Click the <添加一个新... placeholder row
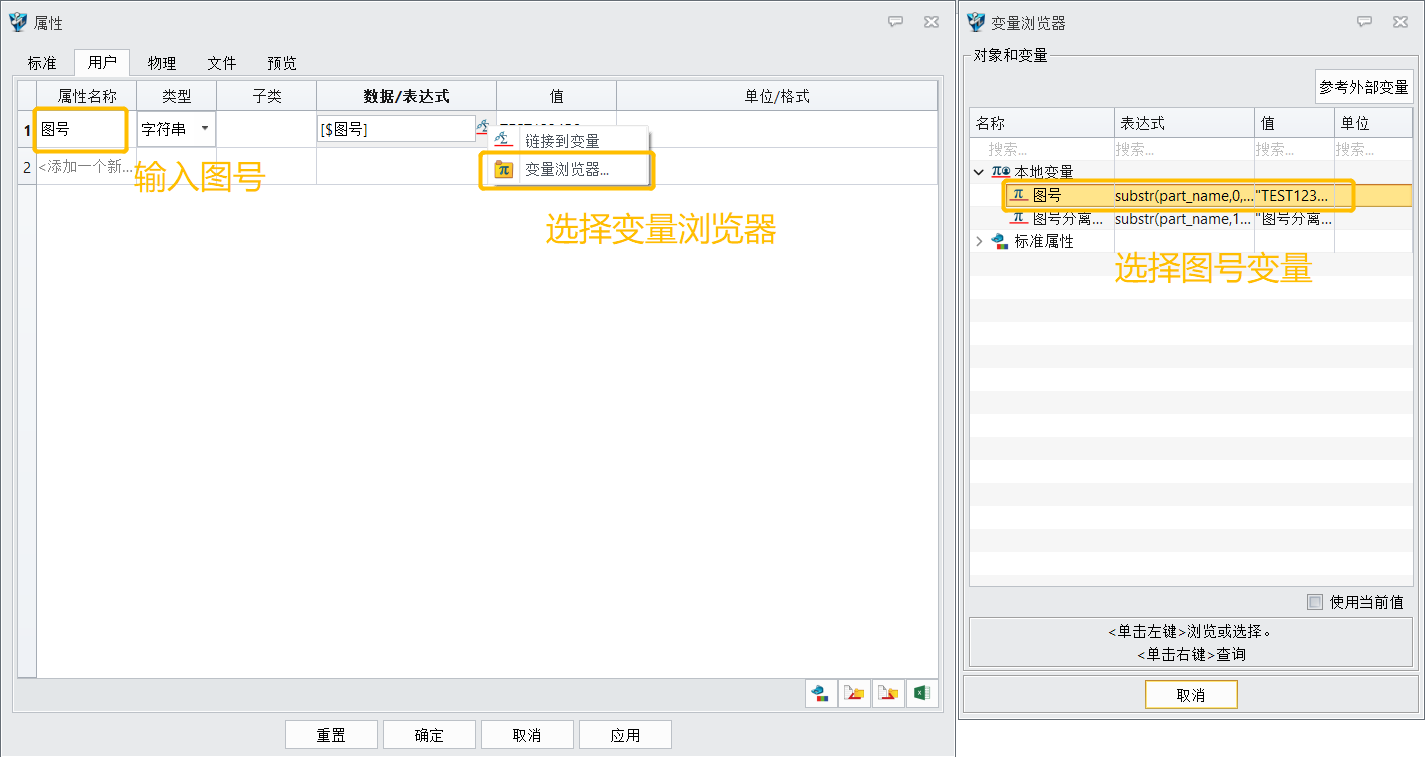This screenshot has height=757, width=1425. [85, 167]
